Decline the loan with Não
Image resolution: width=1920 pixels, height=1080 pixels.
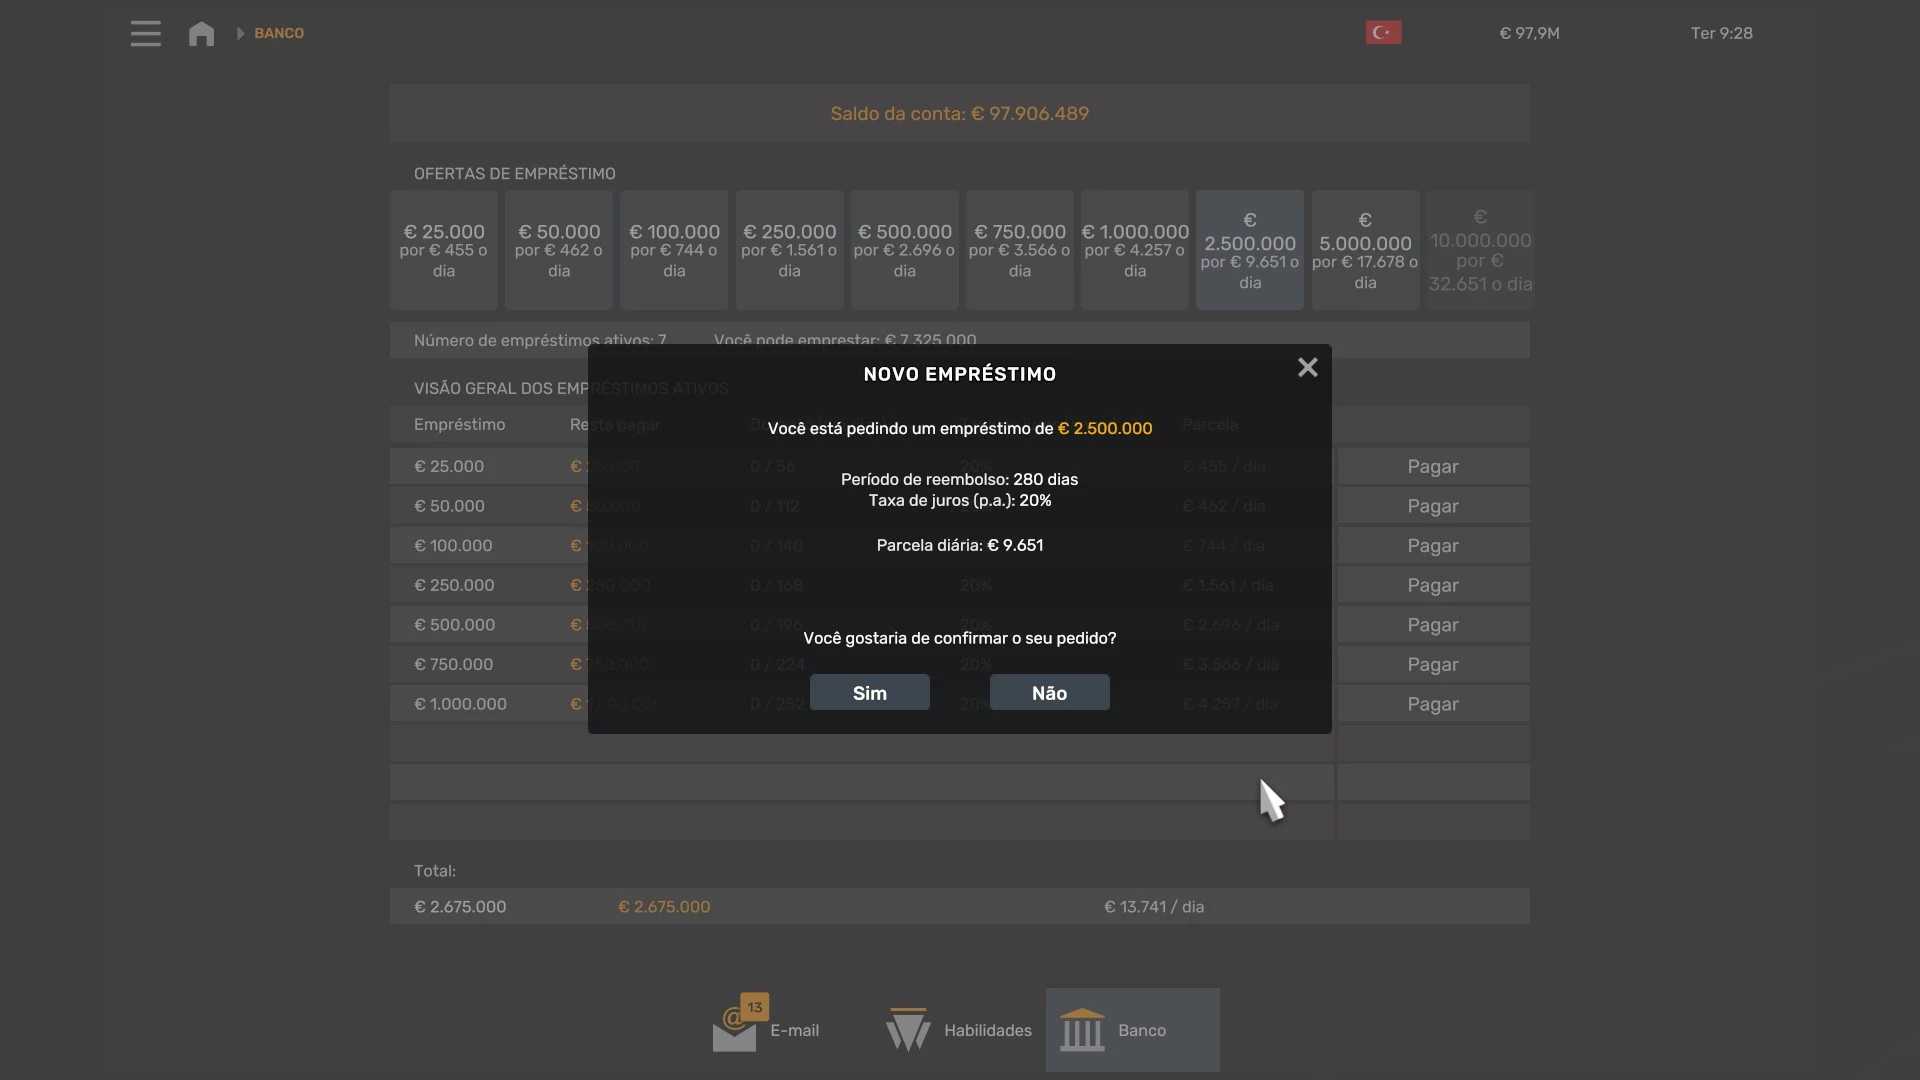[x=1049, y=693]
